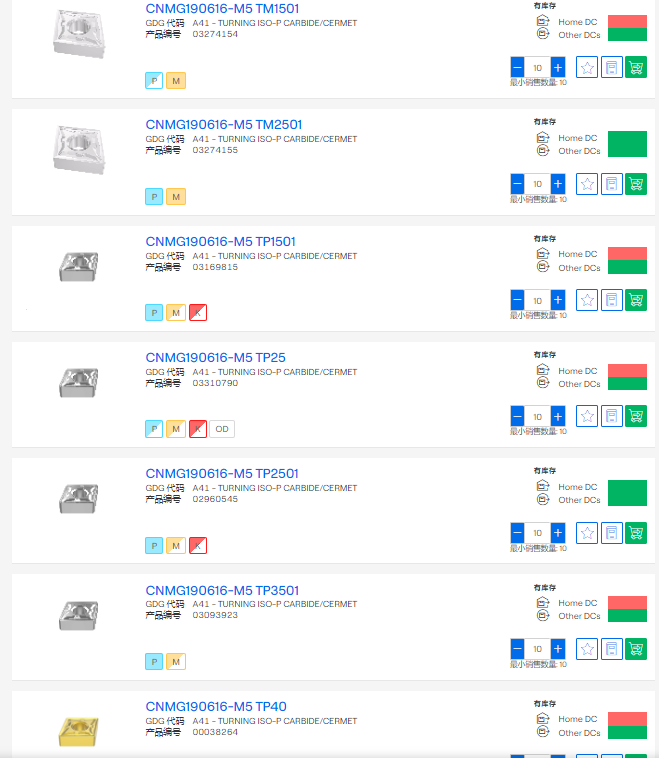The height and width of the screenshot is (759, 659).
Task: Click the red K material tag on TP1501
Action: point(198,313)
